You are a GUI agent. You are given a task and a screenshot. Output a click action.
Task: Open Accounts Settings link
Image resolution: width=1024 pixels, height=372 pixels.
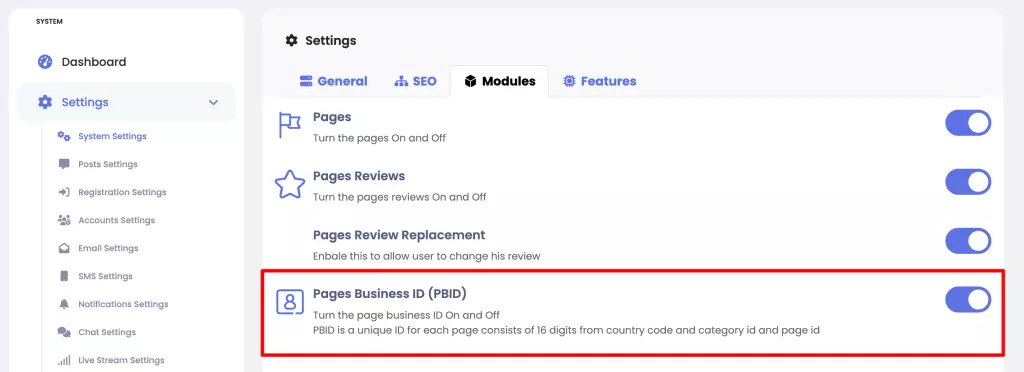tap(116, 220)
